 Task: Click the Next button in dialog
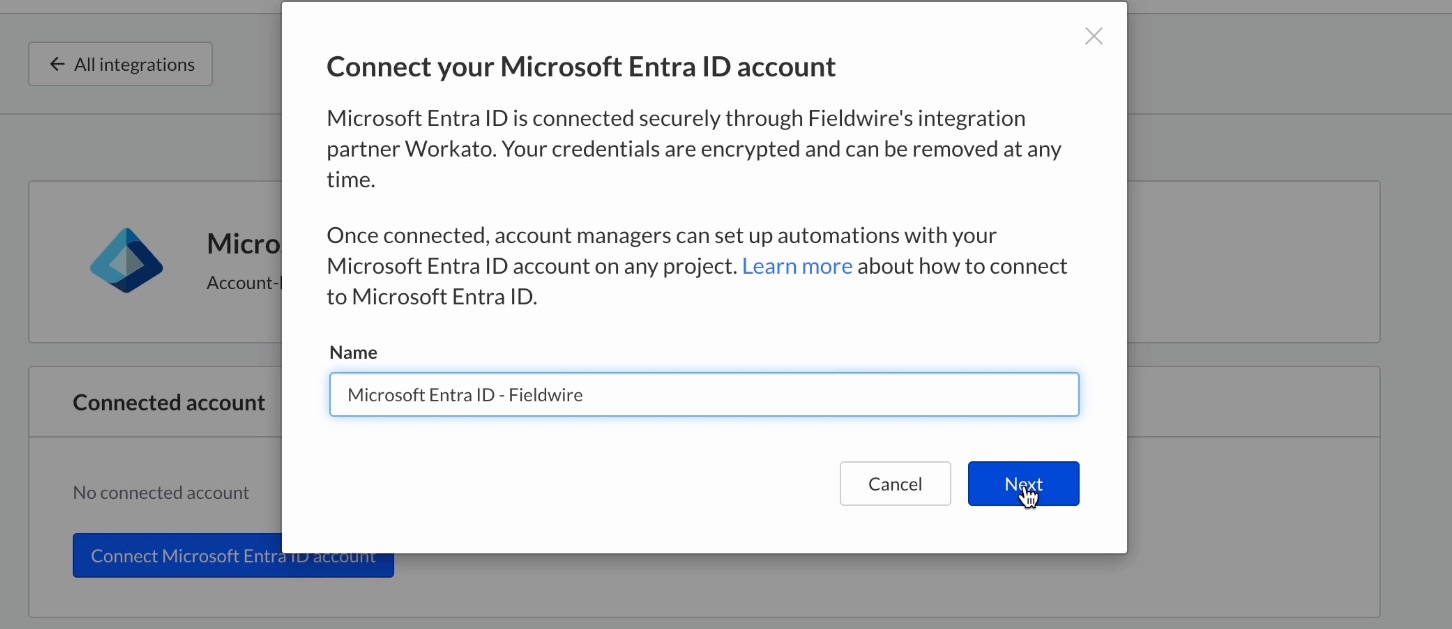(1023, 484)
